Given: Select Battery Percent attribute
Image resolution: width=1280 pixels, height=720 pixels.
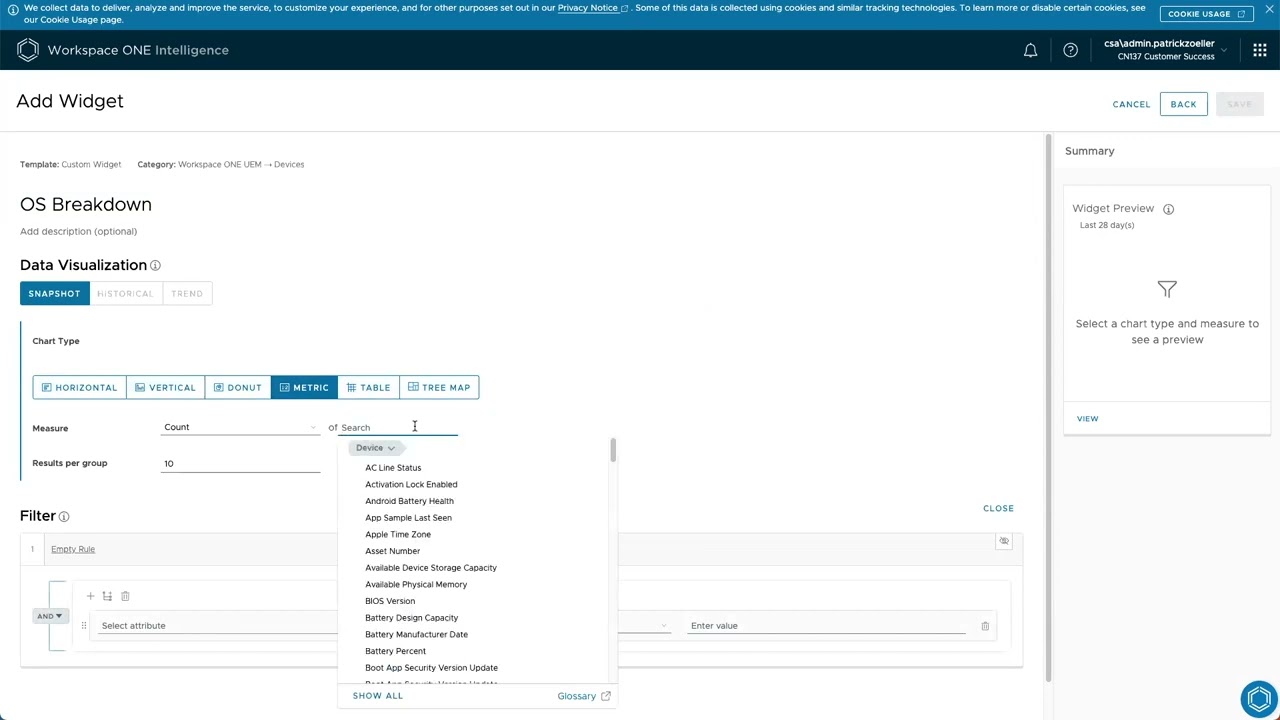Looking at the screenshot, I should 395,651.
